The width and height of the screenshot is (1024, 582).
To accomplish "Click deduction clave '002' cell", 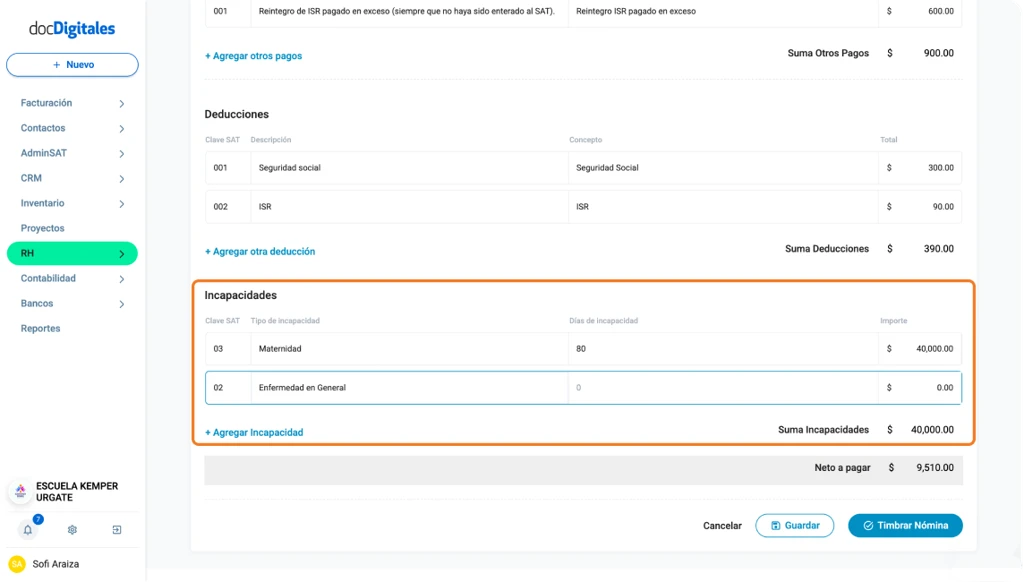I will 228,207.
